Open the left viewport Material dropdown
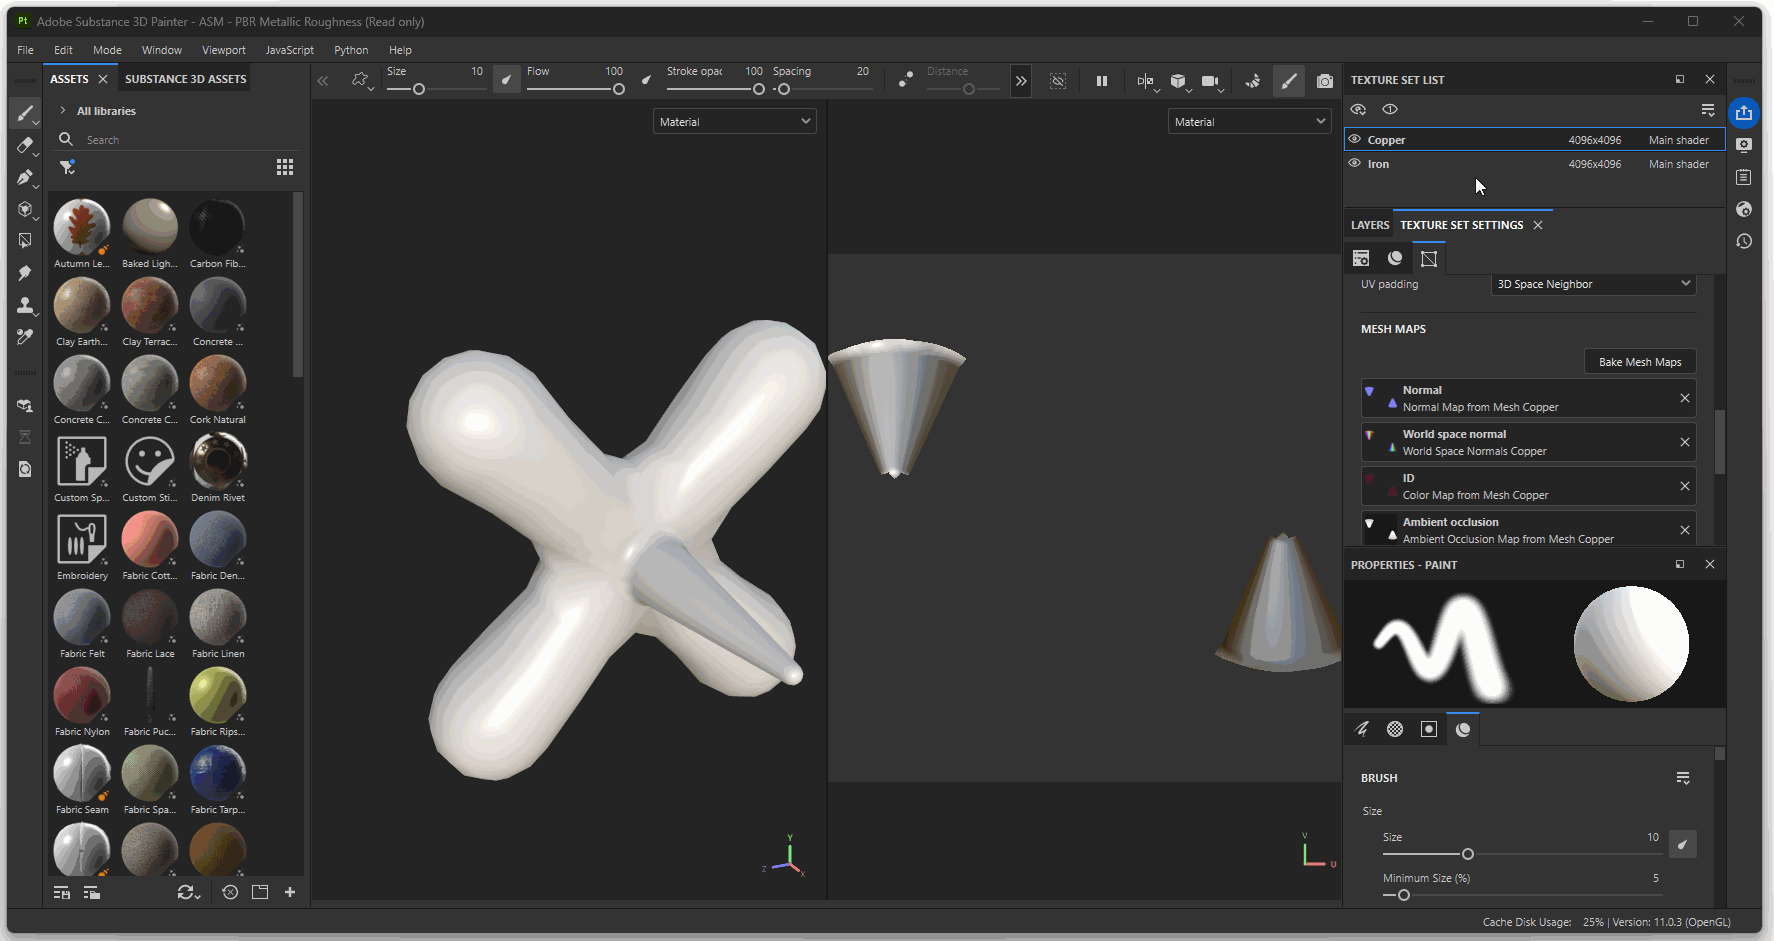This screenshot has width=1774, height=941. coord(734,122)
